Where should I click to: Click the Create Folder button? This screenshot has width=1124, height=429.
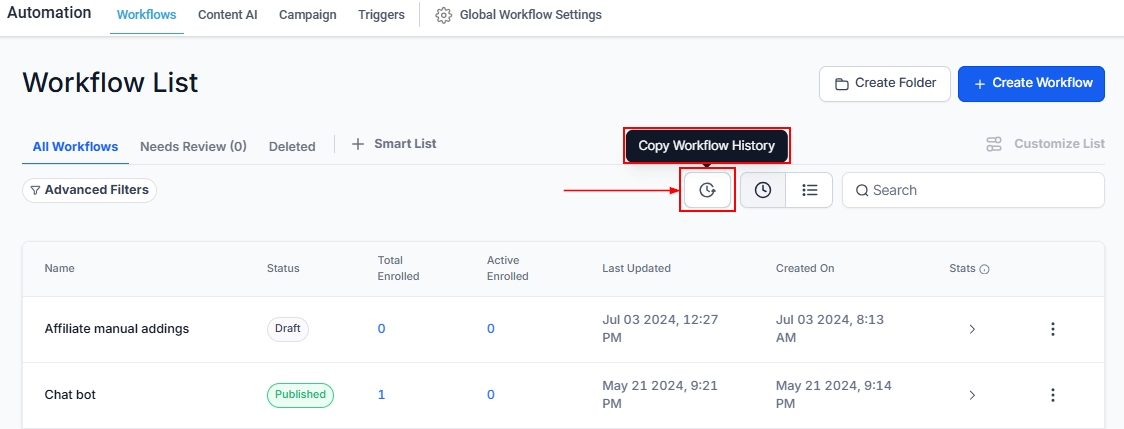click(x=884, y=83)
